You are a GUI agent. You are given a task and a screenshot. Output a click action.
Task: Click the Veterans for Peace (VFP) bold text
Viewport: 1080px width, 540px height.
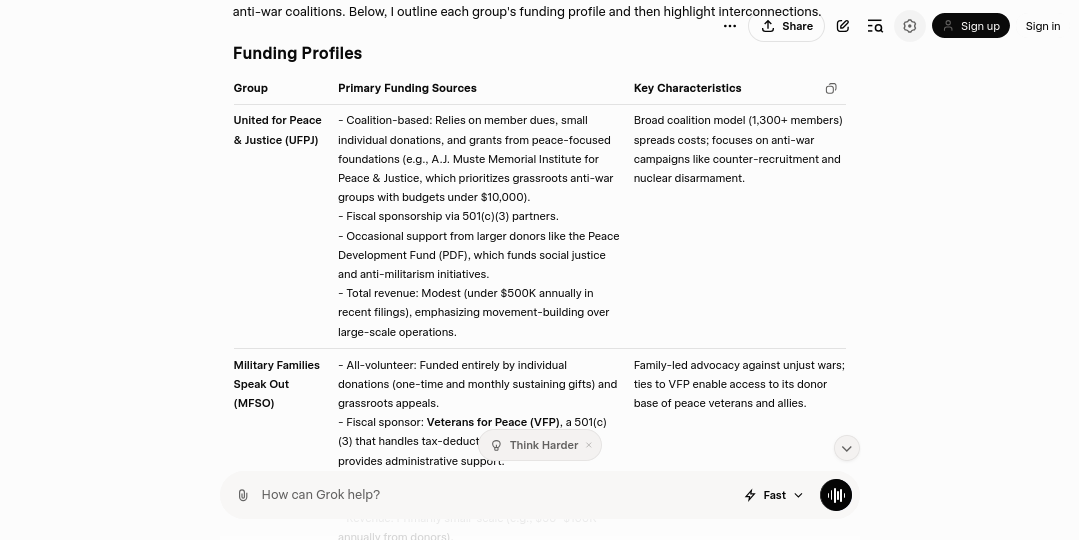pos(493,422)
